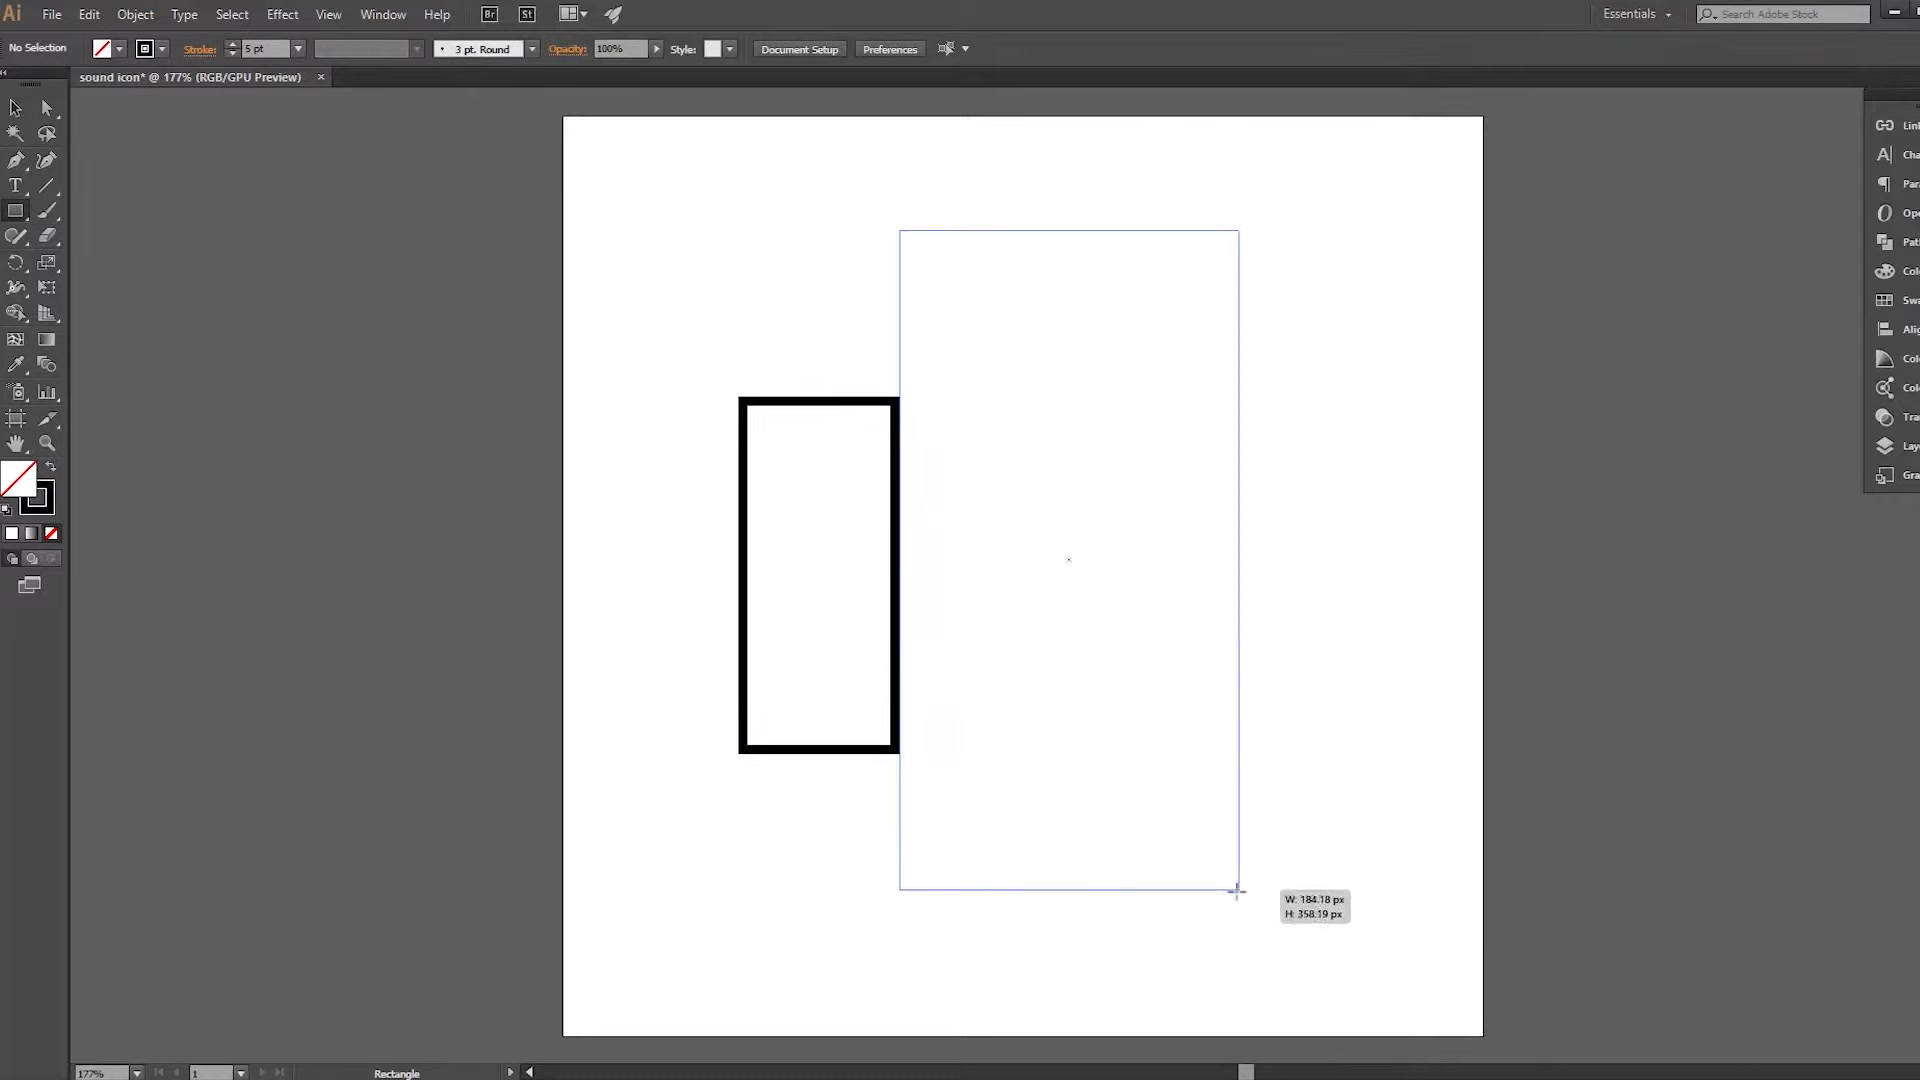Image resolution: width=1920 pixels, height=1080 pixels.
Task: Open the Object menu
Action: click(x=135, y=14)
